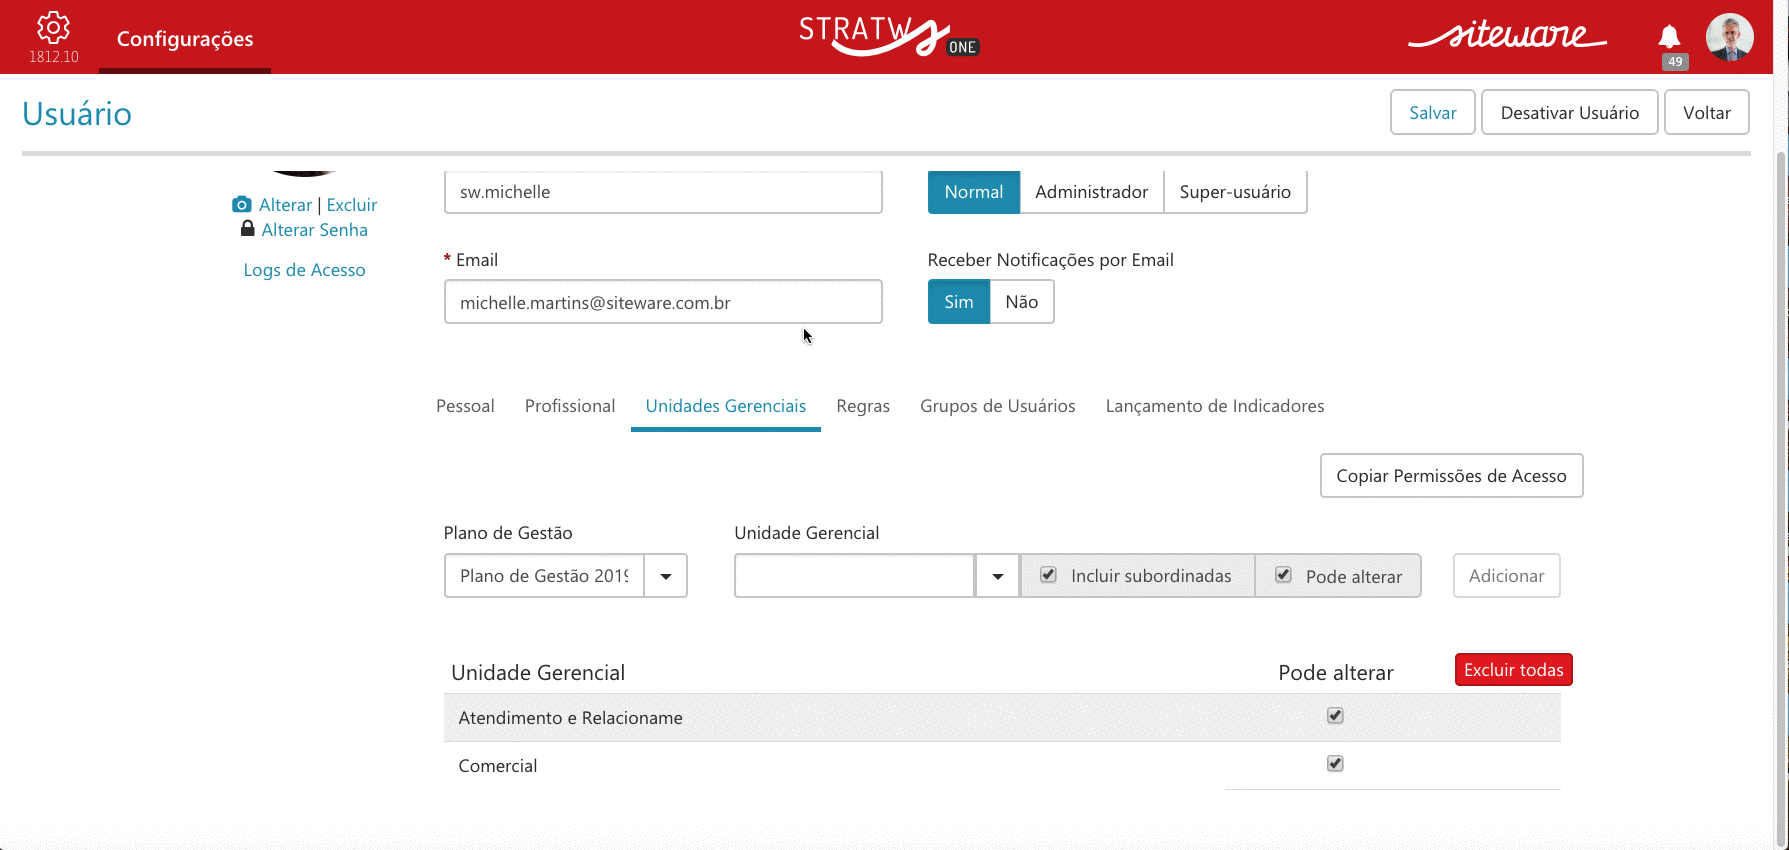This screenshot has width=1789, height=850.
Task: Toggle Incluir subordinadas checkbox
Action: (x=1048, y=575)
